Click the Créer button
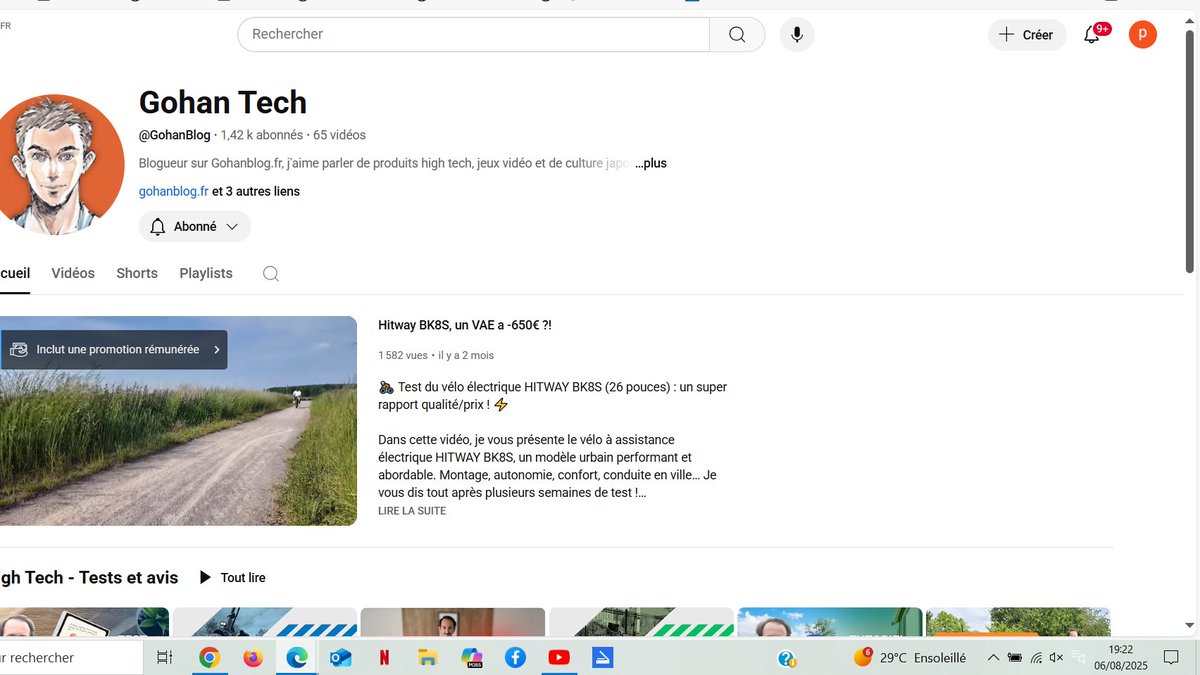 click(x=1027, y=35)
